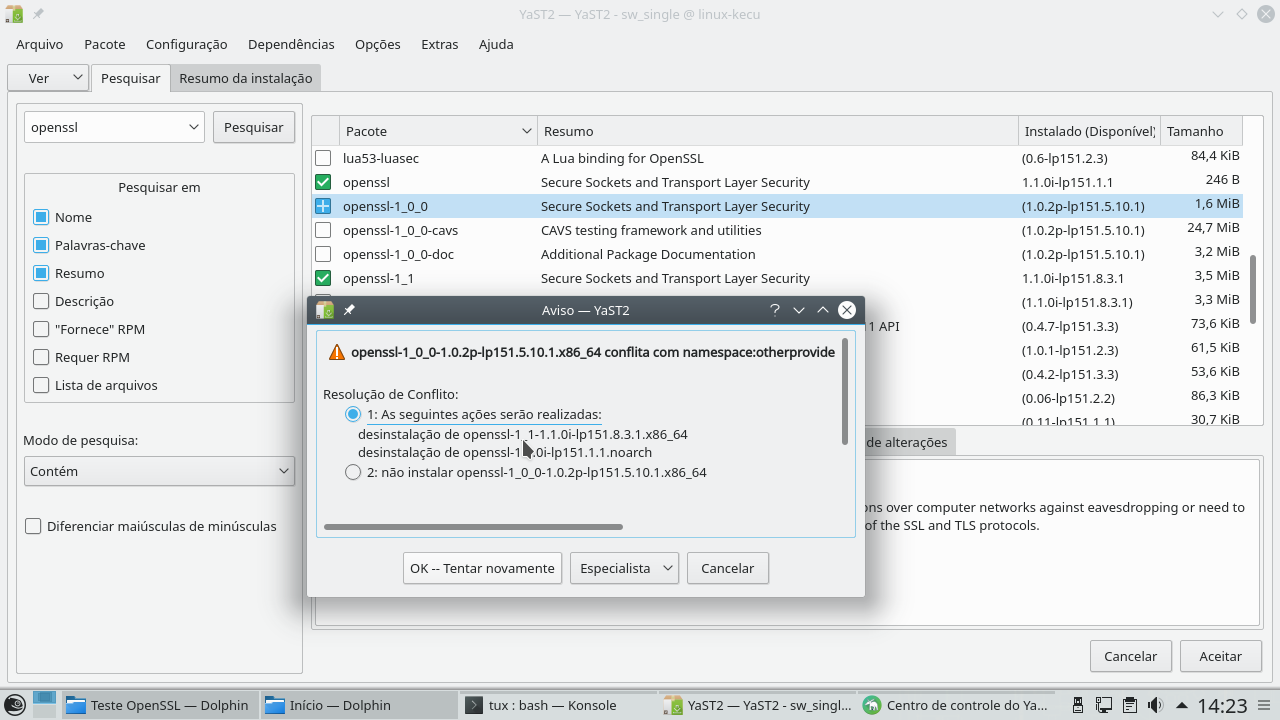Switch to the tux bash Konsole taskbar entry
Viewport: 1280px width, 720px height.
559,705
